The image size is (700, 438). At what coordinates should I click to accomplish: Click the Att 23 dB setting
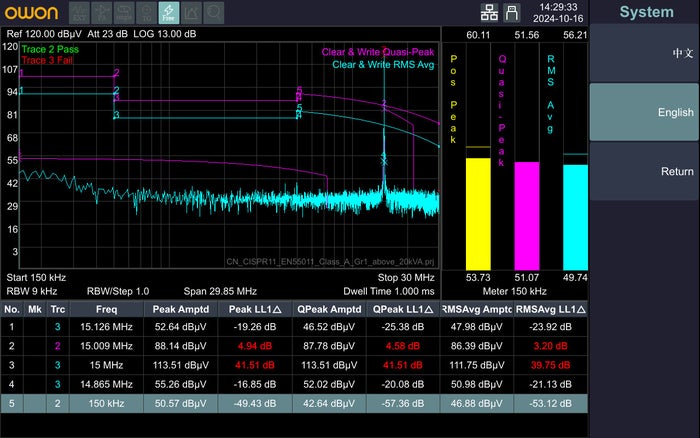107,34
